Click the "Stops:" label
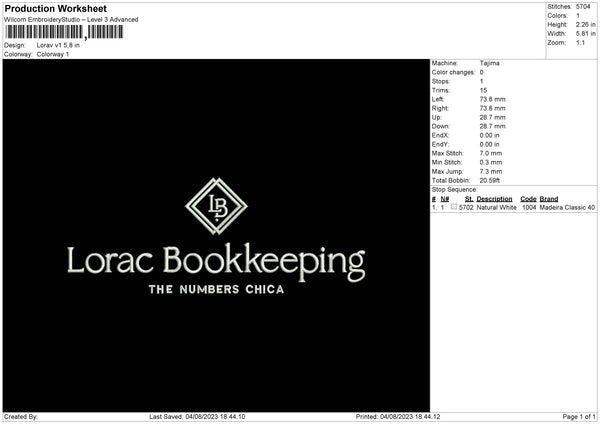 pos(441,81)
